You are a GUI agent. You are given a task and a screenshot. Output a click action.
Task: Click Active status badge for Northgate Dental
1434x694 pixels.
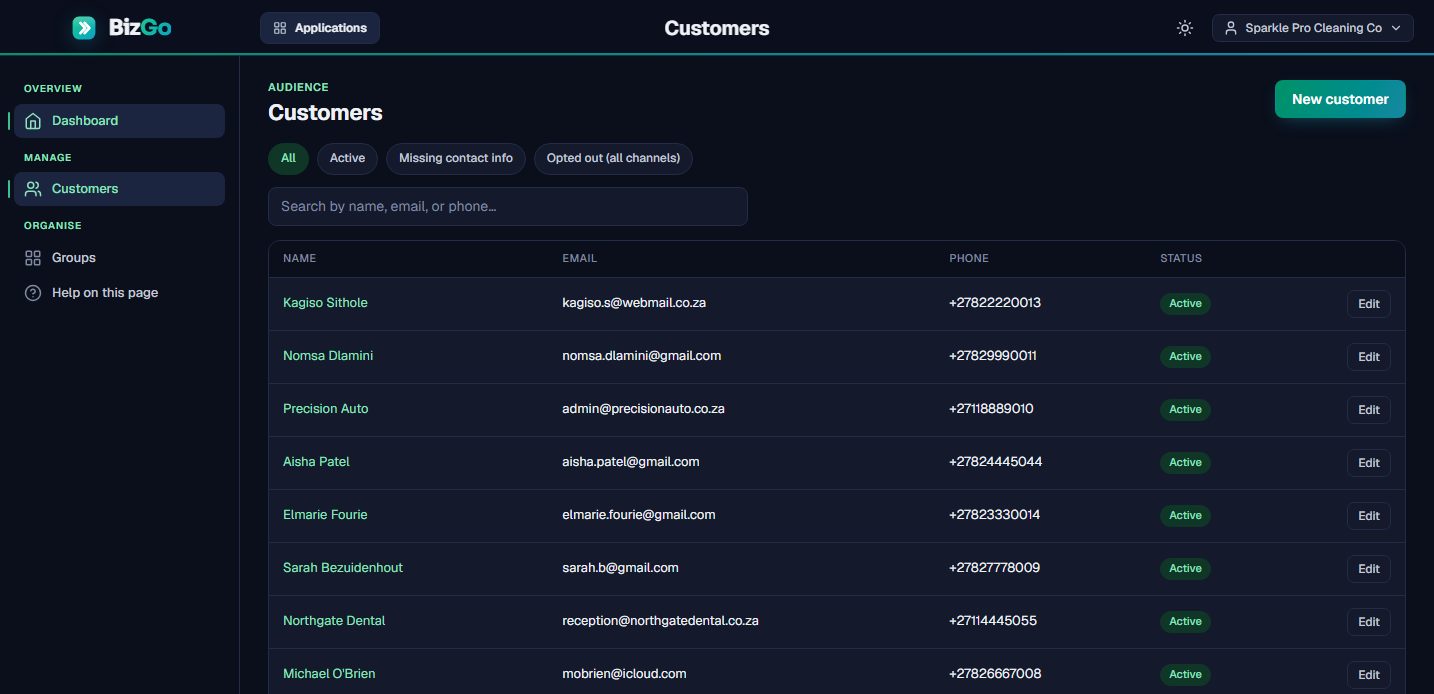pos(1185,622)
